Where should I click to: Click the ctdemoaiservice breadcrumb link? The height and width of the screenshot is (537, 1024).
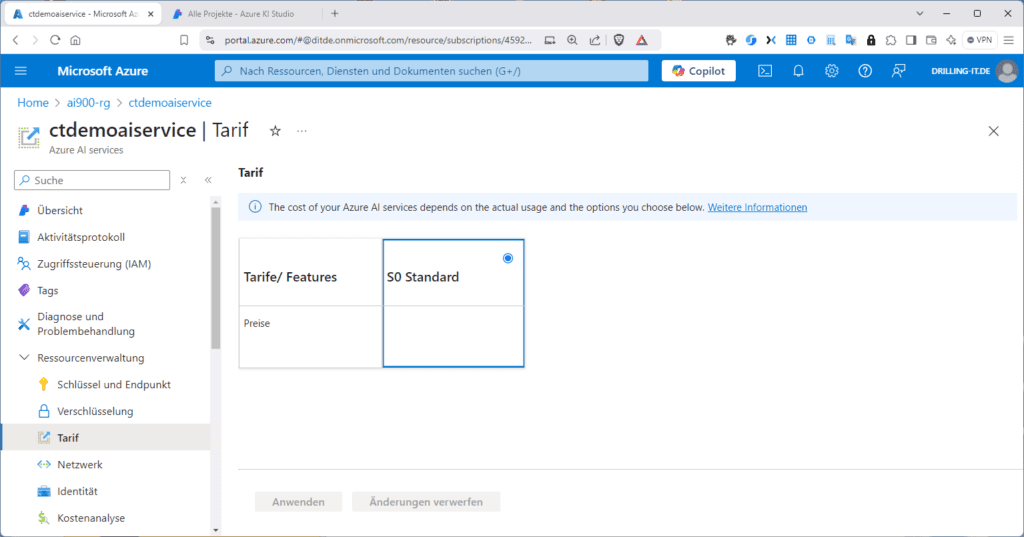pyautogui.click(x=170, y=103)
